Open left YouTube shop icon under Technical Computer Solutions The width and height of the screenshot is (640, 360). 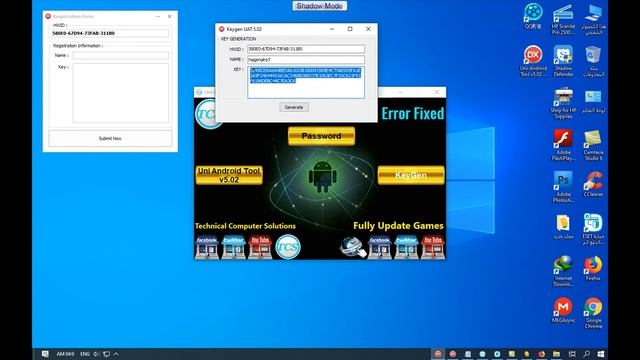coord(260,247)
